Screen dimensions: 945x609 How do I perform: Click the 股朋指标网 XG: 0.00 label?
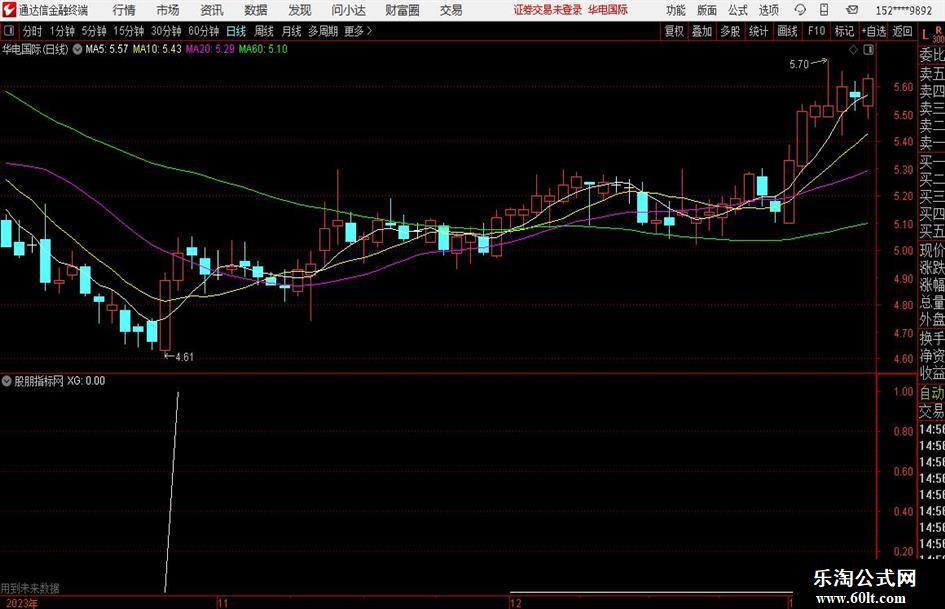click(60, 381)
